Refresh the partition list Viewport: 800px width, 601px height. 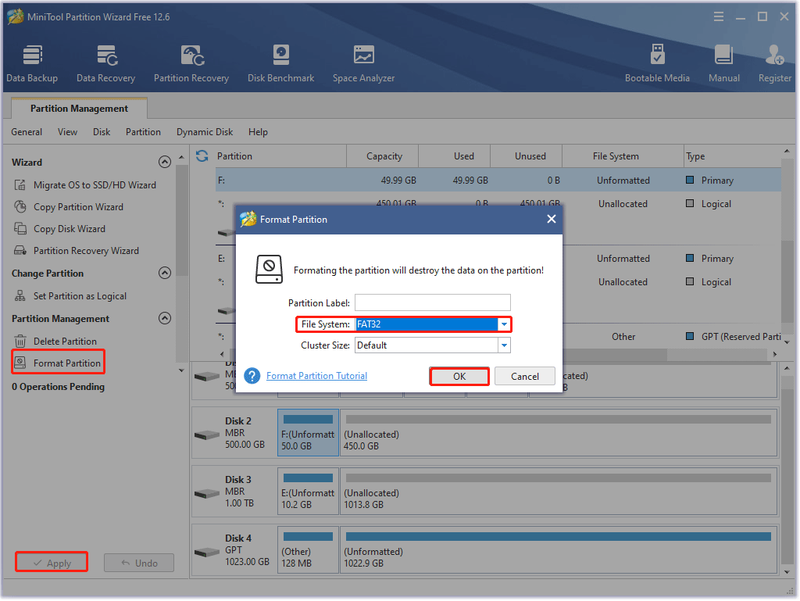point(202,156)
